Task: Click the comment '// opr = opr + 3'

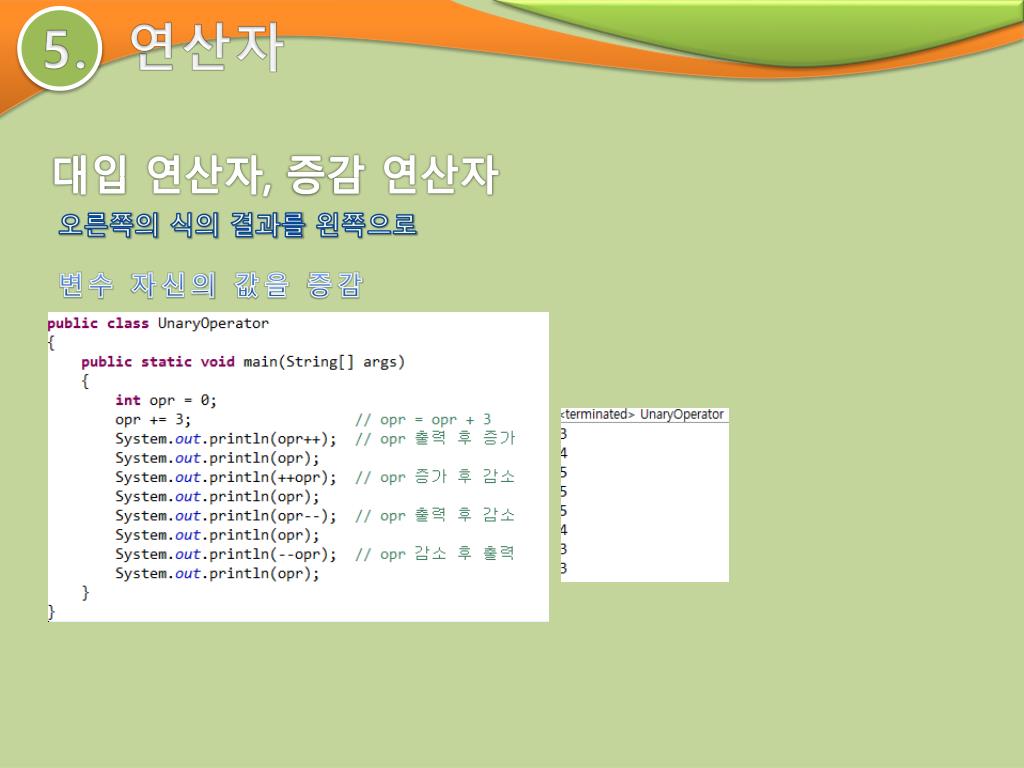Action: tap(423, 420)
